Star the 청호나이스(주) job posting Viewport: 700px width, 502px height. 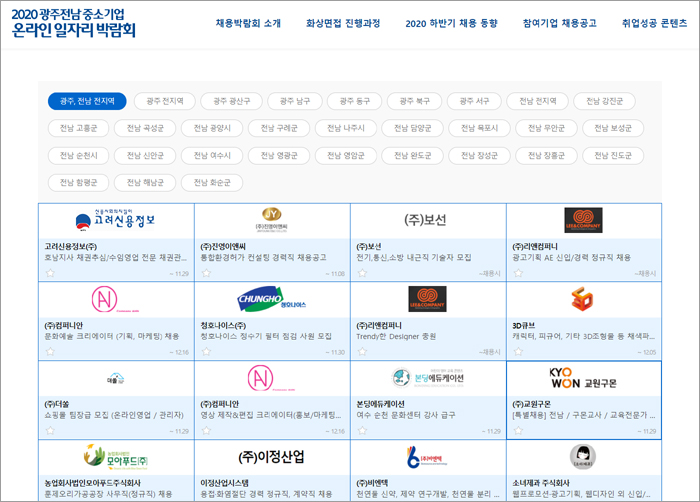click(206, 351)
